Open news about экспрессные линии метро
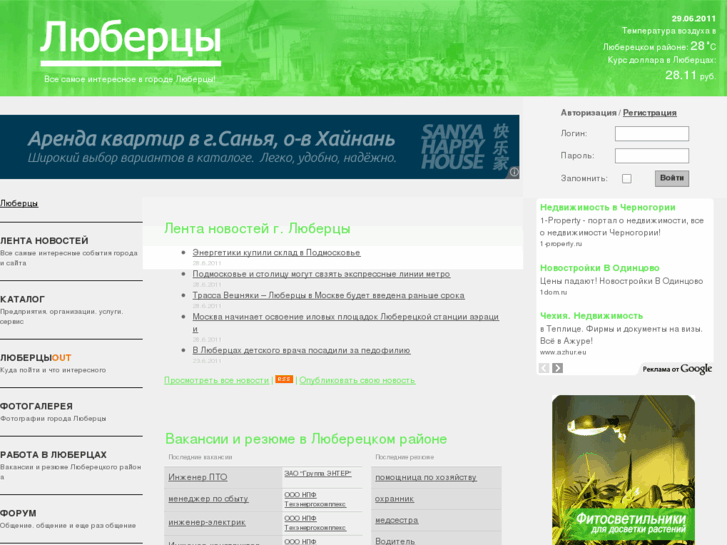 click(321, 274)
